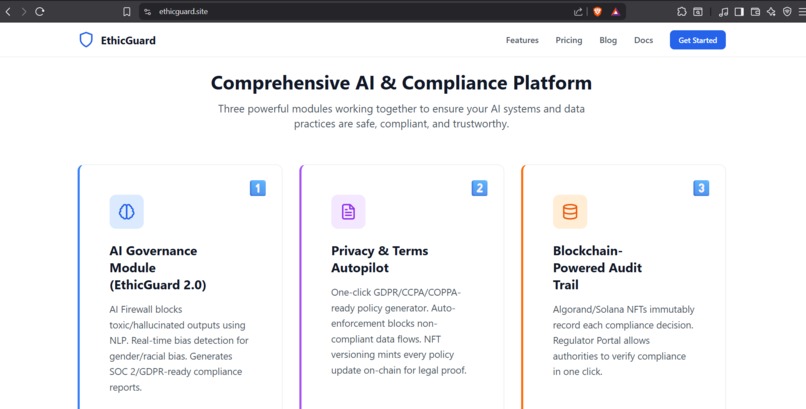Click the 'Algorand/Solana NFTs immutably' description text
This screenshot has width=806, height=409.
624,341
